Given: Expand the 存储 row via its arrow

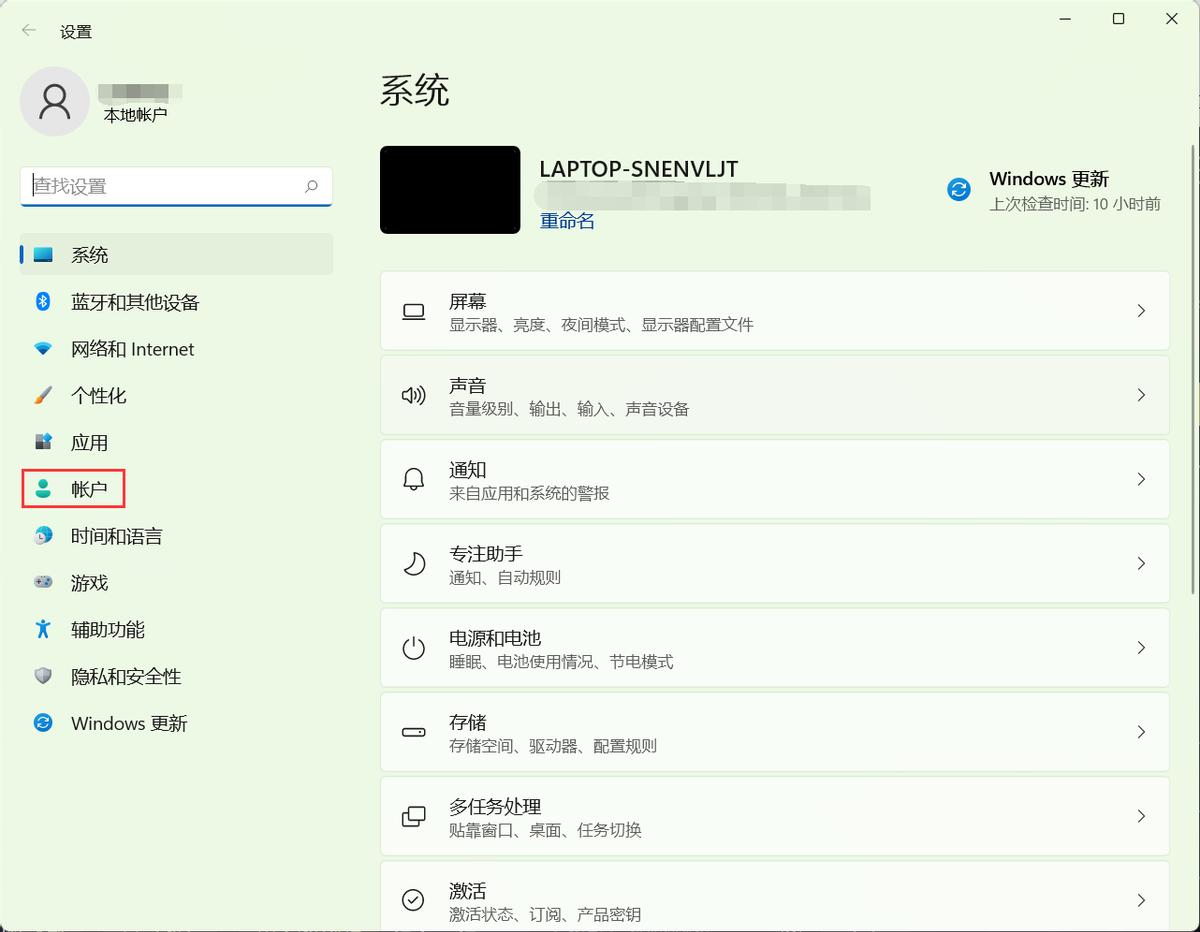Looking at the screenshot, I should (1141, 731).
